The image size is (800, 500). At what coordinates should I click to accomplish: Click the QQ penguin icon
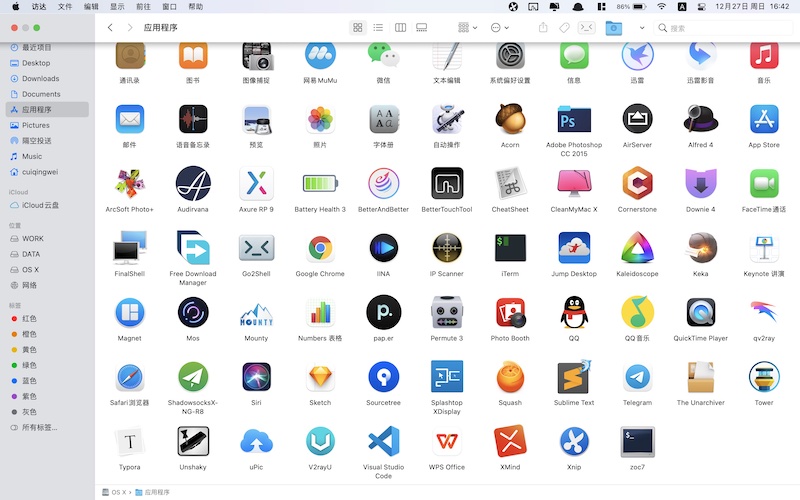[x=574, y=312]
